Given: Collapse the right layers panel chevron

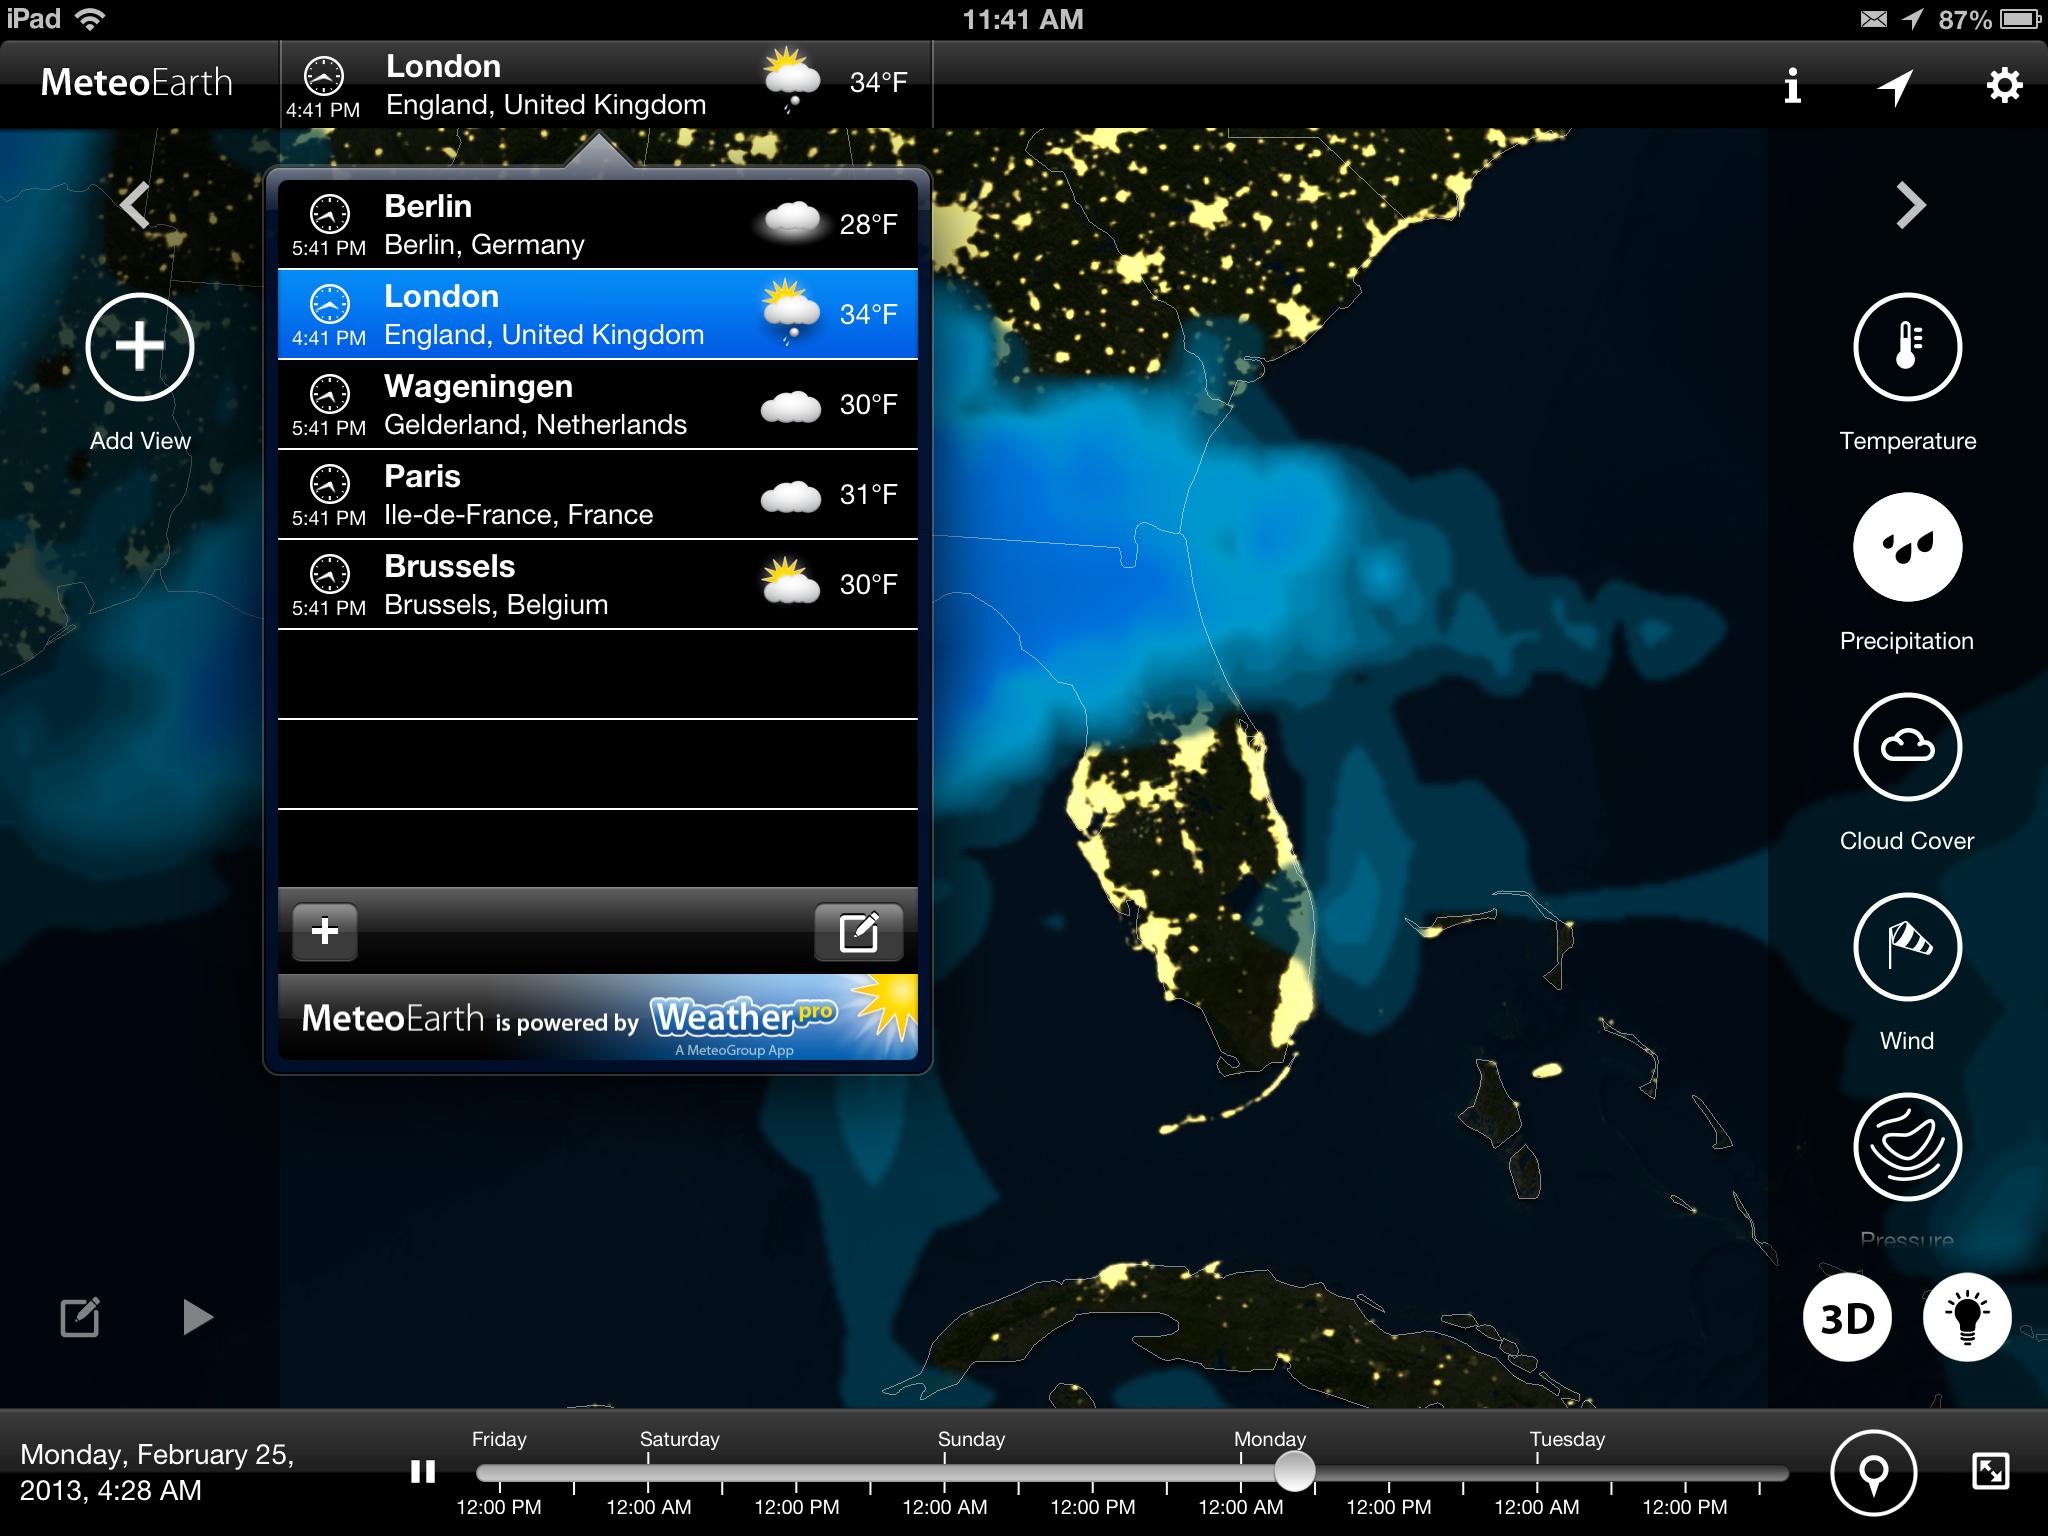Looking at the screenshot, I should (x=1910, y=206).
